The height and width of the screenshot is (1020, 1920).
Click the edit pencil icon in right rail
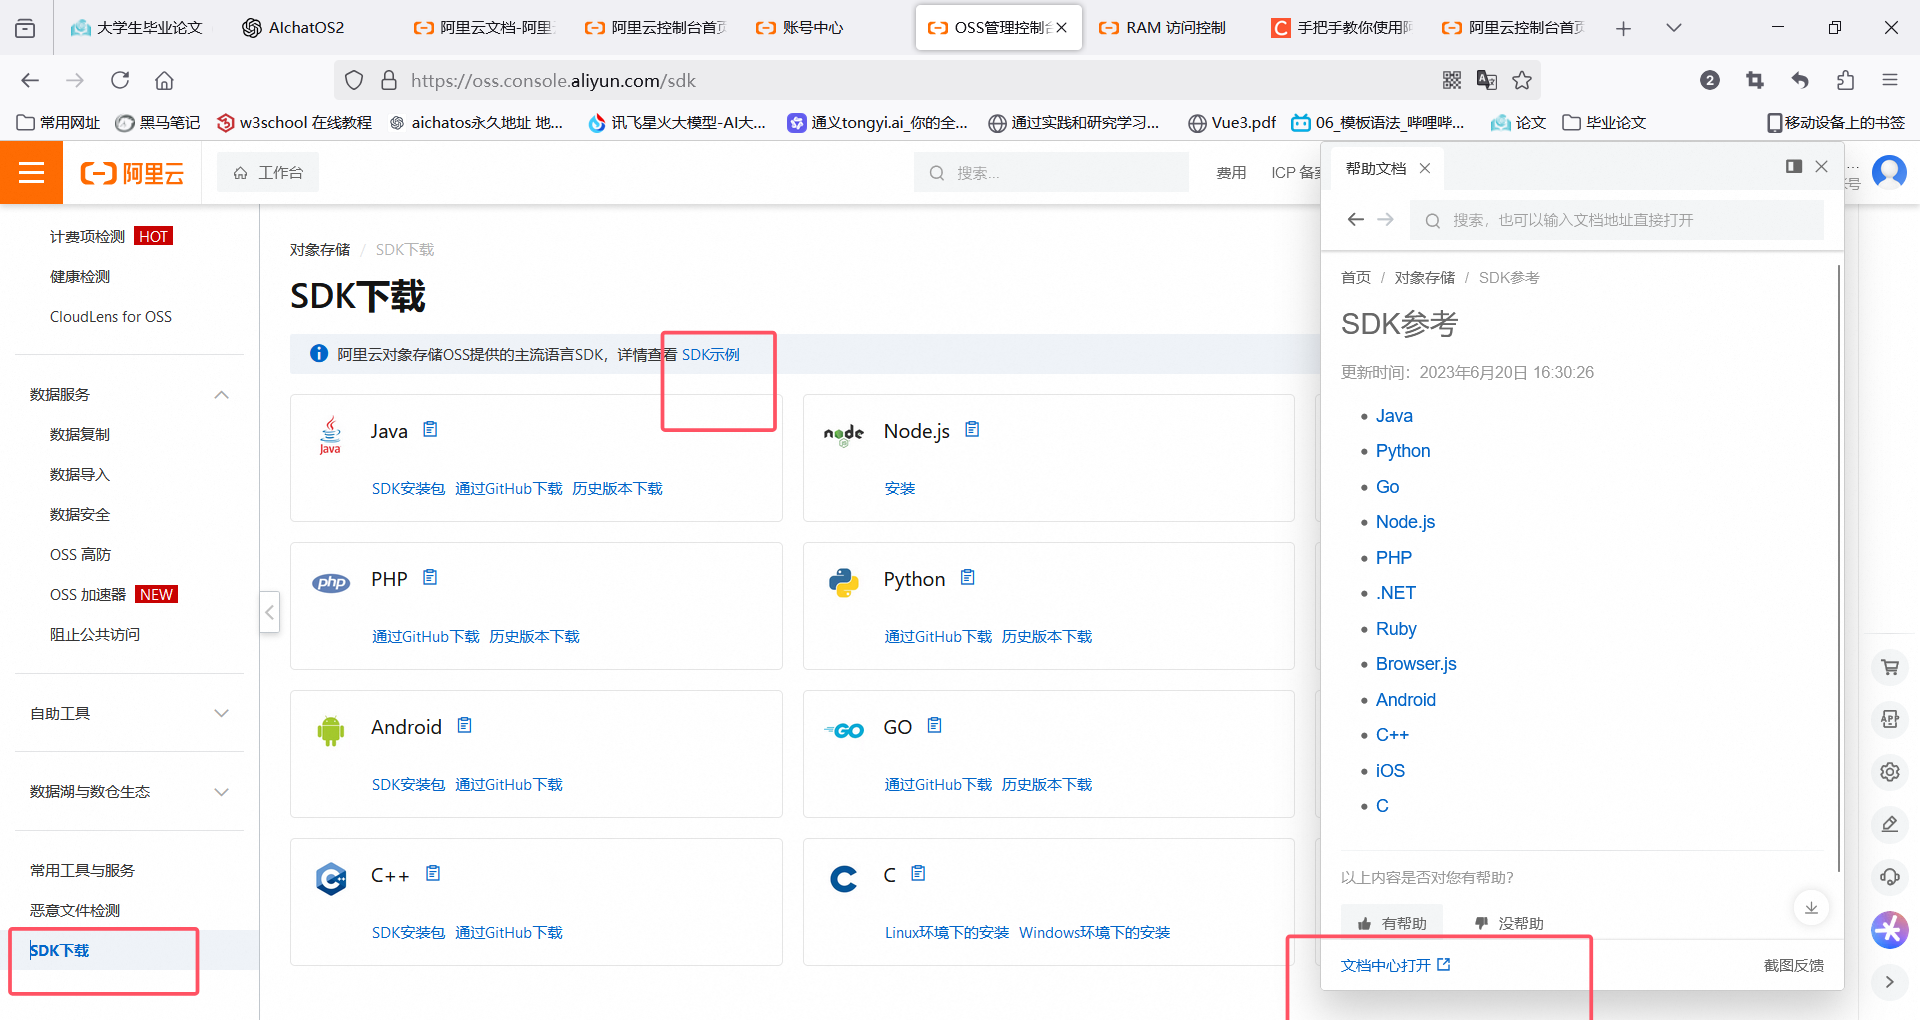coord(1890,824)
